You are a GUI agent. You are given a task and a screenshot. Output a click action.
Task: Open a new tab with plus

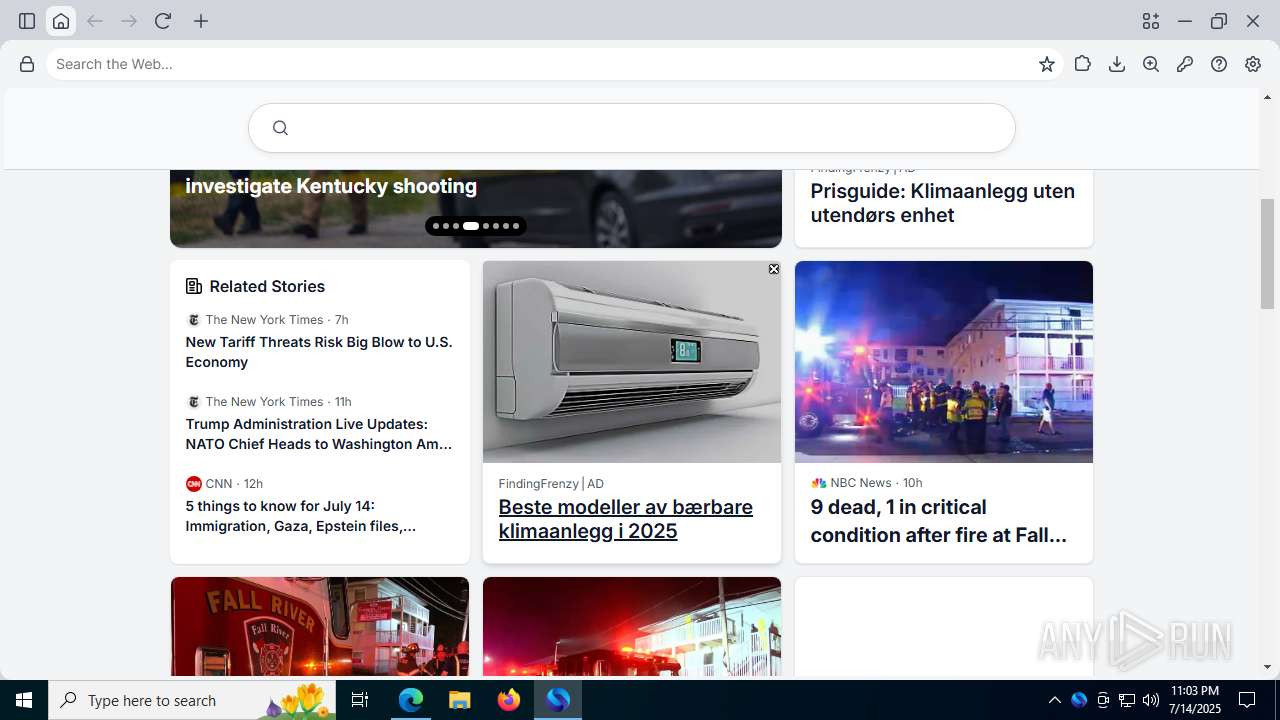[201, 21]
